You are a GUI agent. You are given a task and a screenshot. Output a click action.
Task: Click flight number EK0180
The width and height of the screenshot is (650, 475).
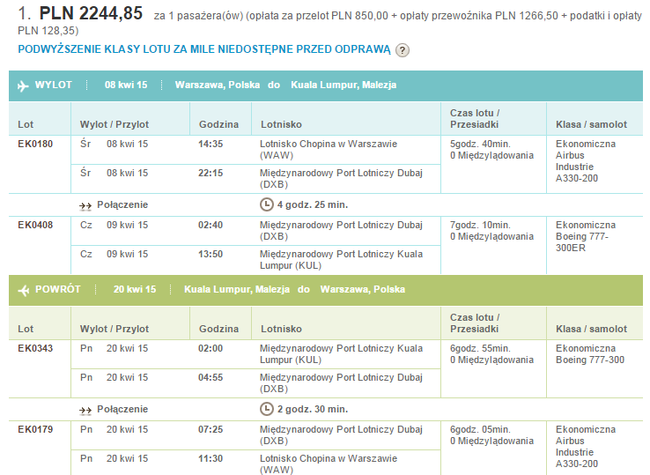pyautogui.click(x=35, y=144)
